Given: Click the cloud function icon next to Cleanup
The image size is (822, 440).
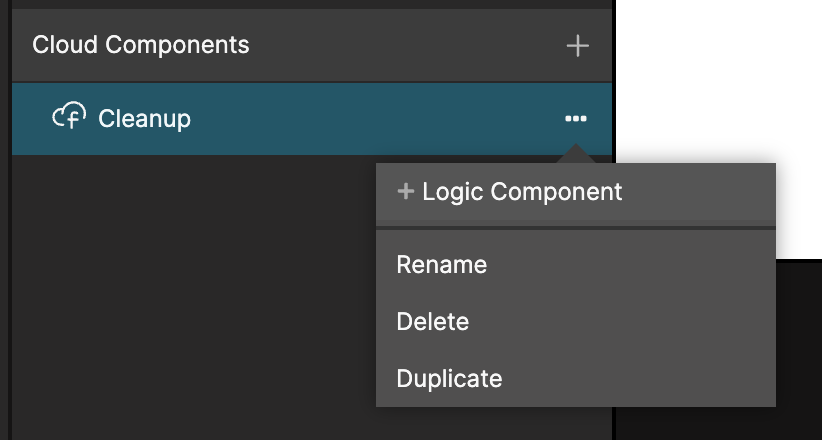Looking at the screenshot, I should 69,118.
